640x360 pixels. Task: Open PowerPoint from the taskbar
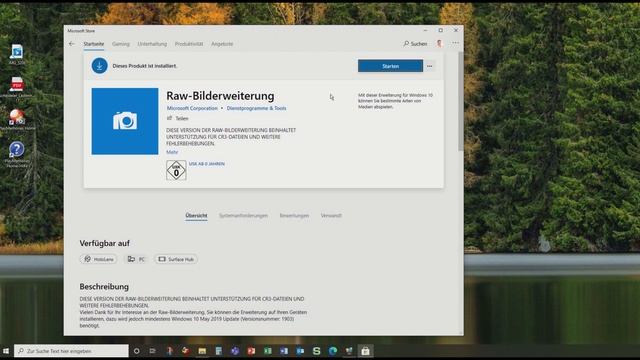(x=251, y=351)
